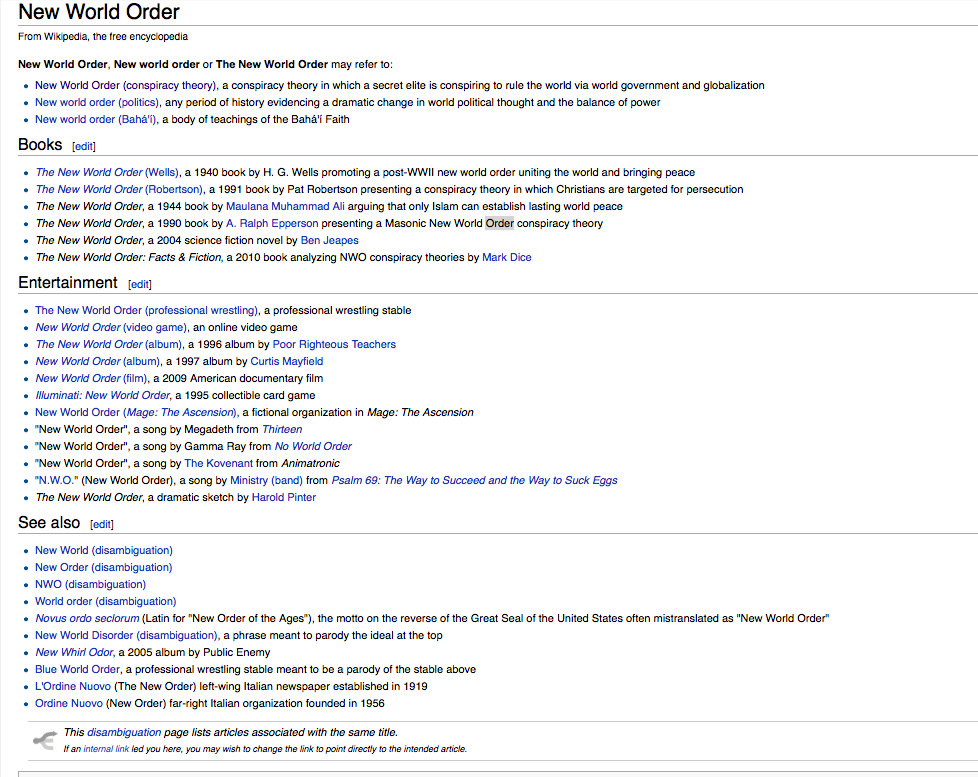Open the Ben Jeapes author link
978x777 pixels.
[329, 240]
